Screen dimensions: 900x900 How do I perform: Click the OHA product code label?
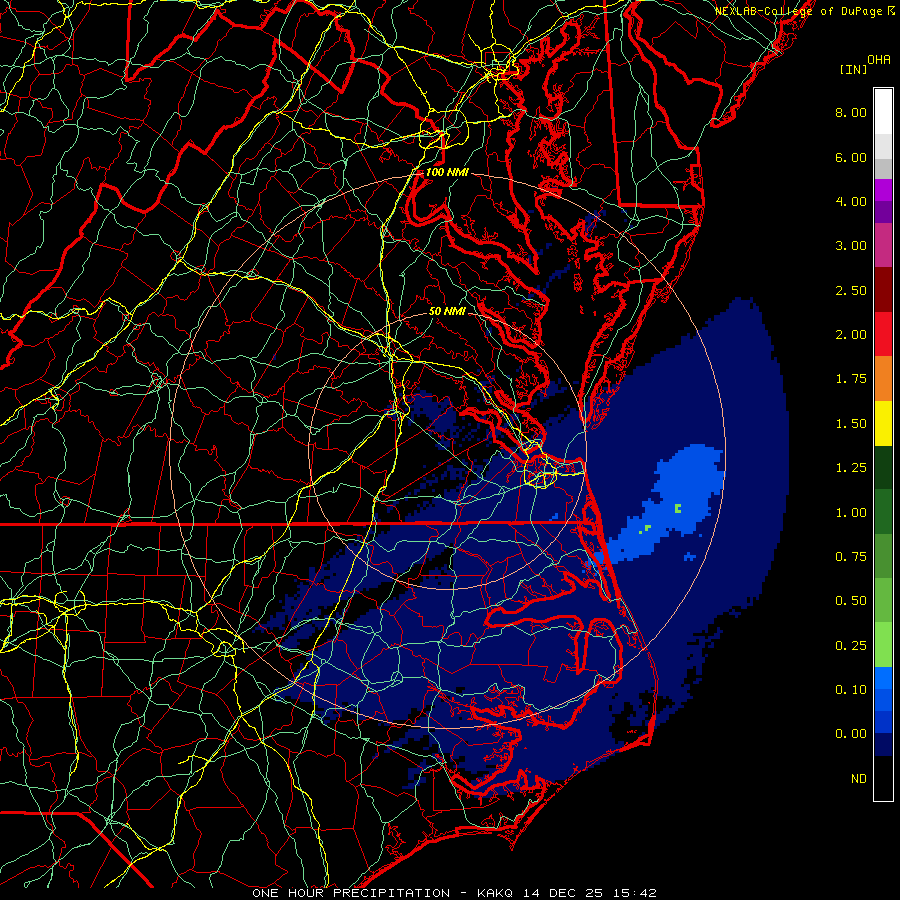tap(878, 59)
